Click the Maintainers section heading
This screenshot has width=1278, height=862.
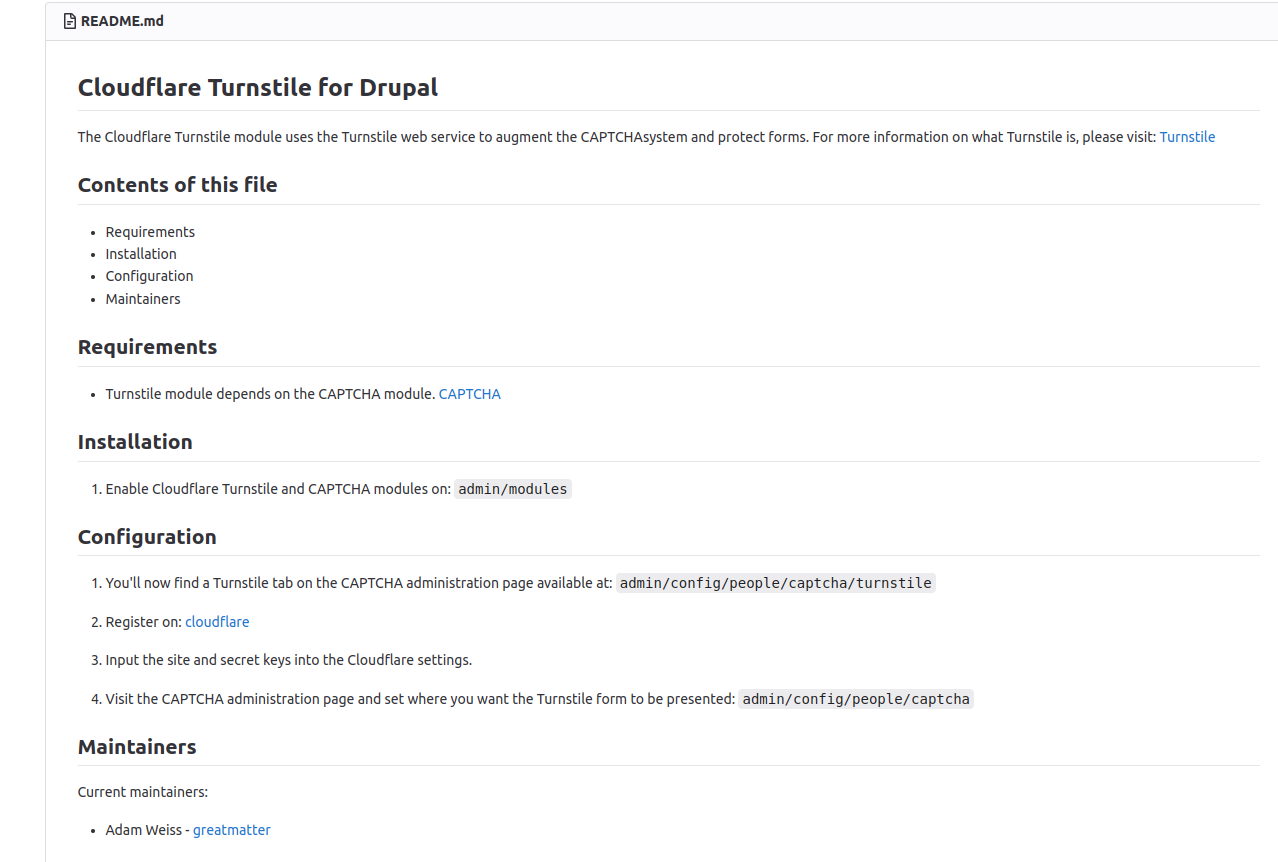click(x=137, y=747)
